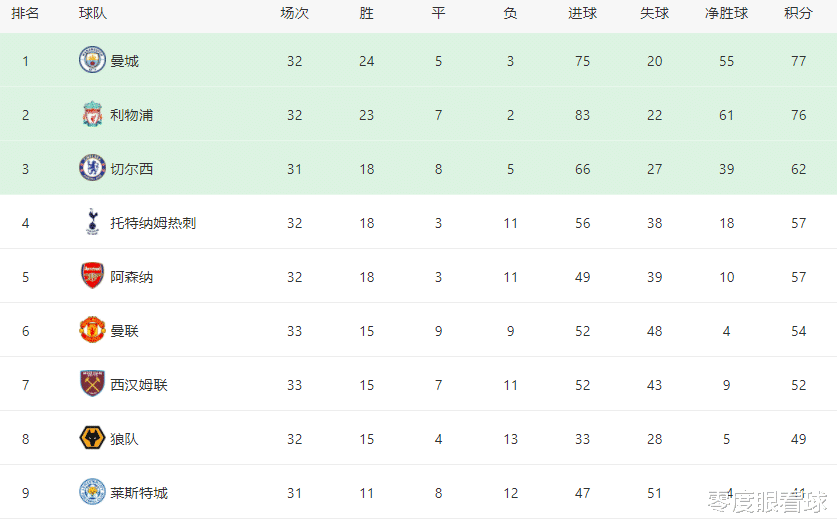Click the West Ham United crest
839x529 pixels.
pos(92,384)
